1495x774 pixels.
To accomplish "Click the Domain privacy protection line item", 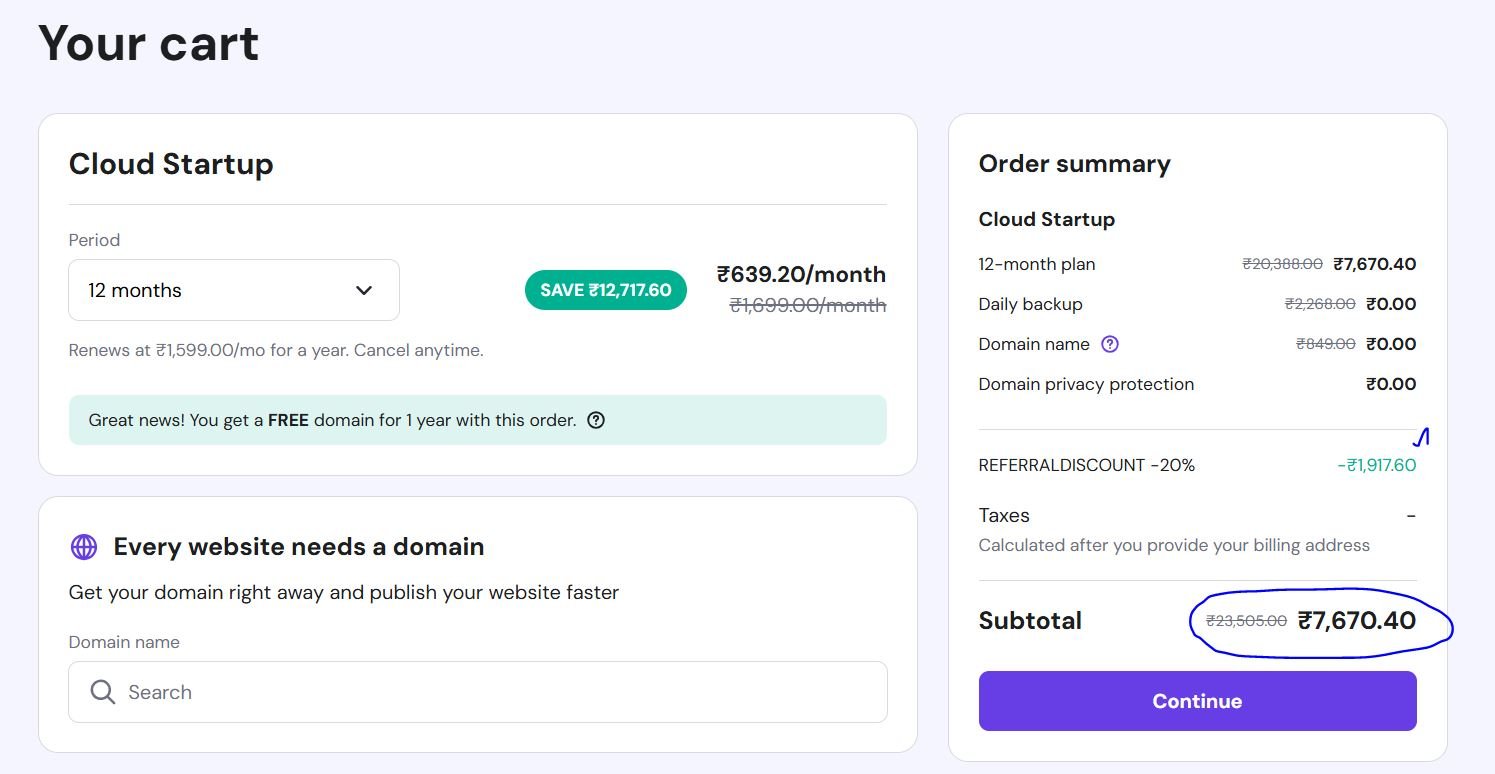I will (1086, 384).
